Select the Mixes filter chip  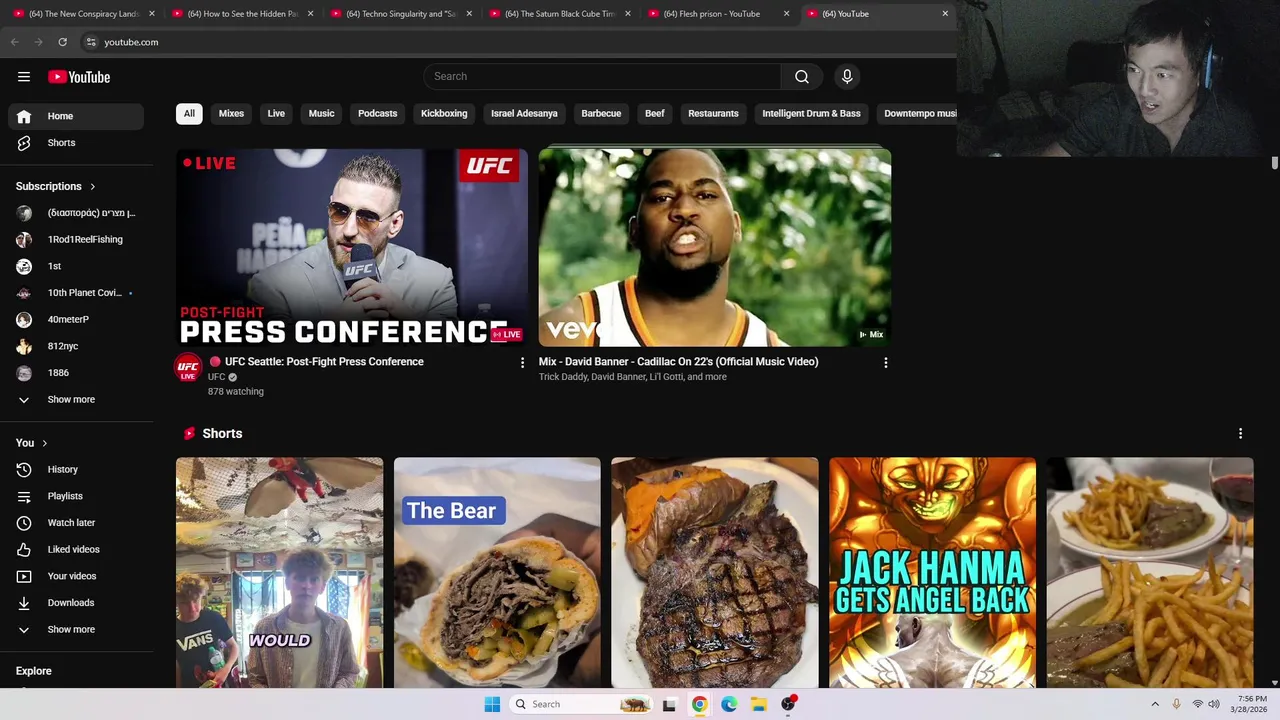(231, 114)
